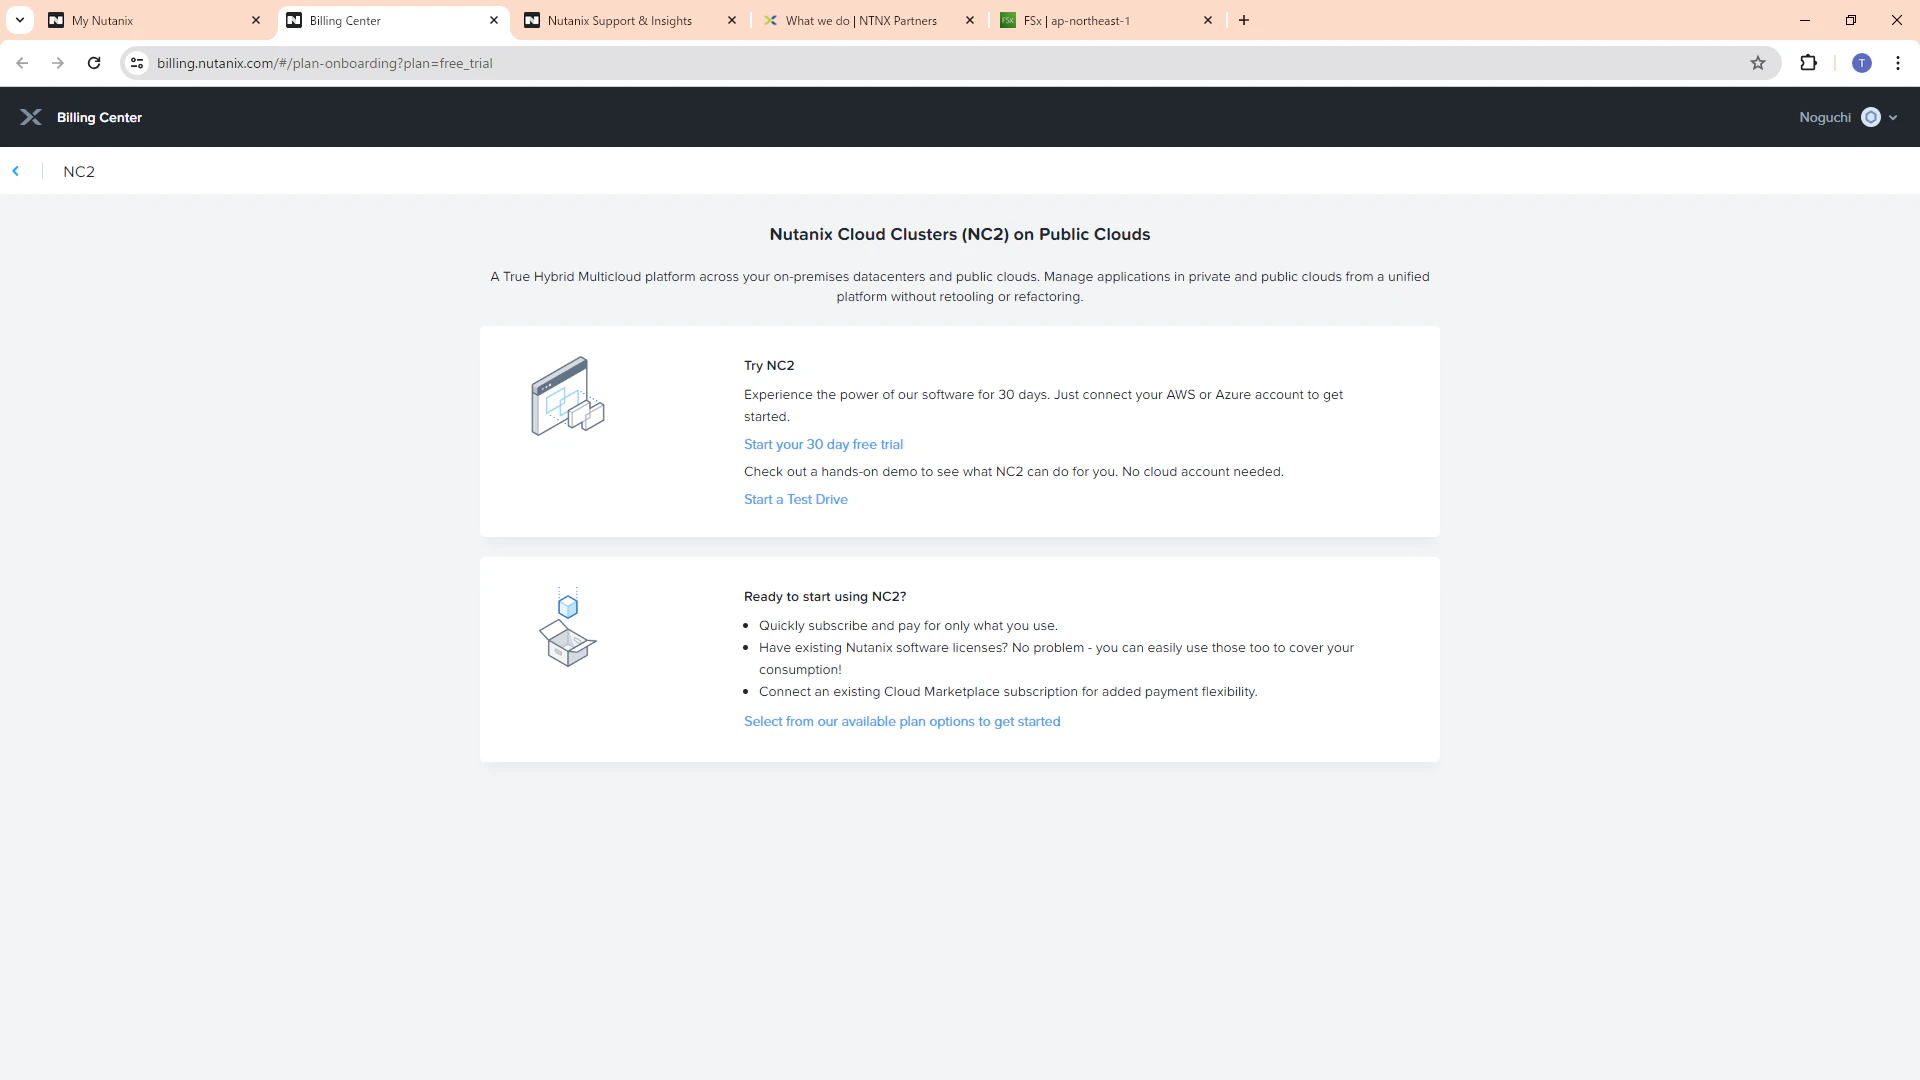Click the Nutanix Cloud Clusters page title
Image resolution: width=1920 pixels, height=1080 pixels.
coord(960,234)
